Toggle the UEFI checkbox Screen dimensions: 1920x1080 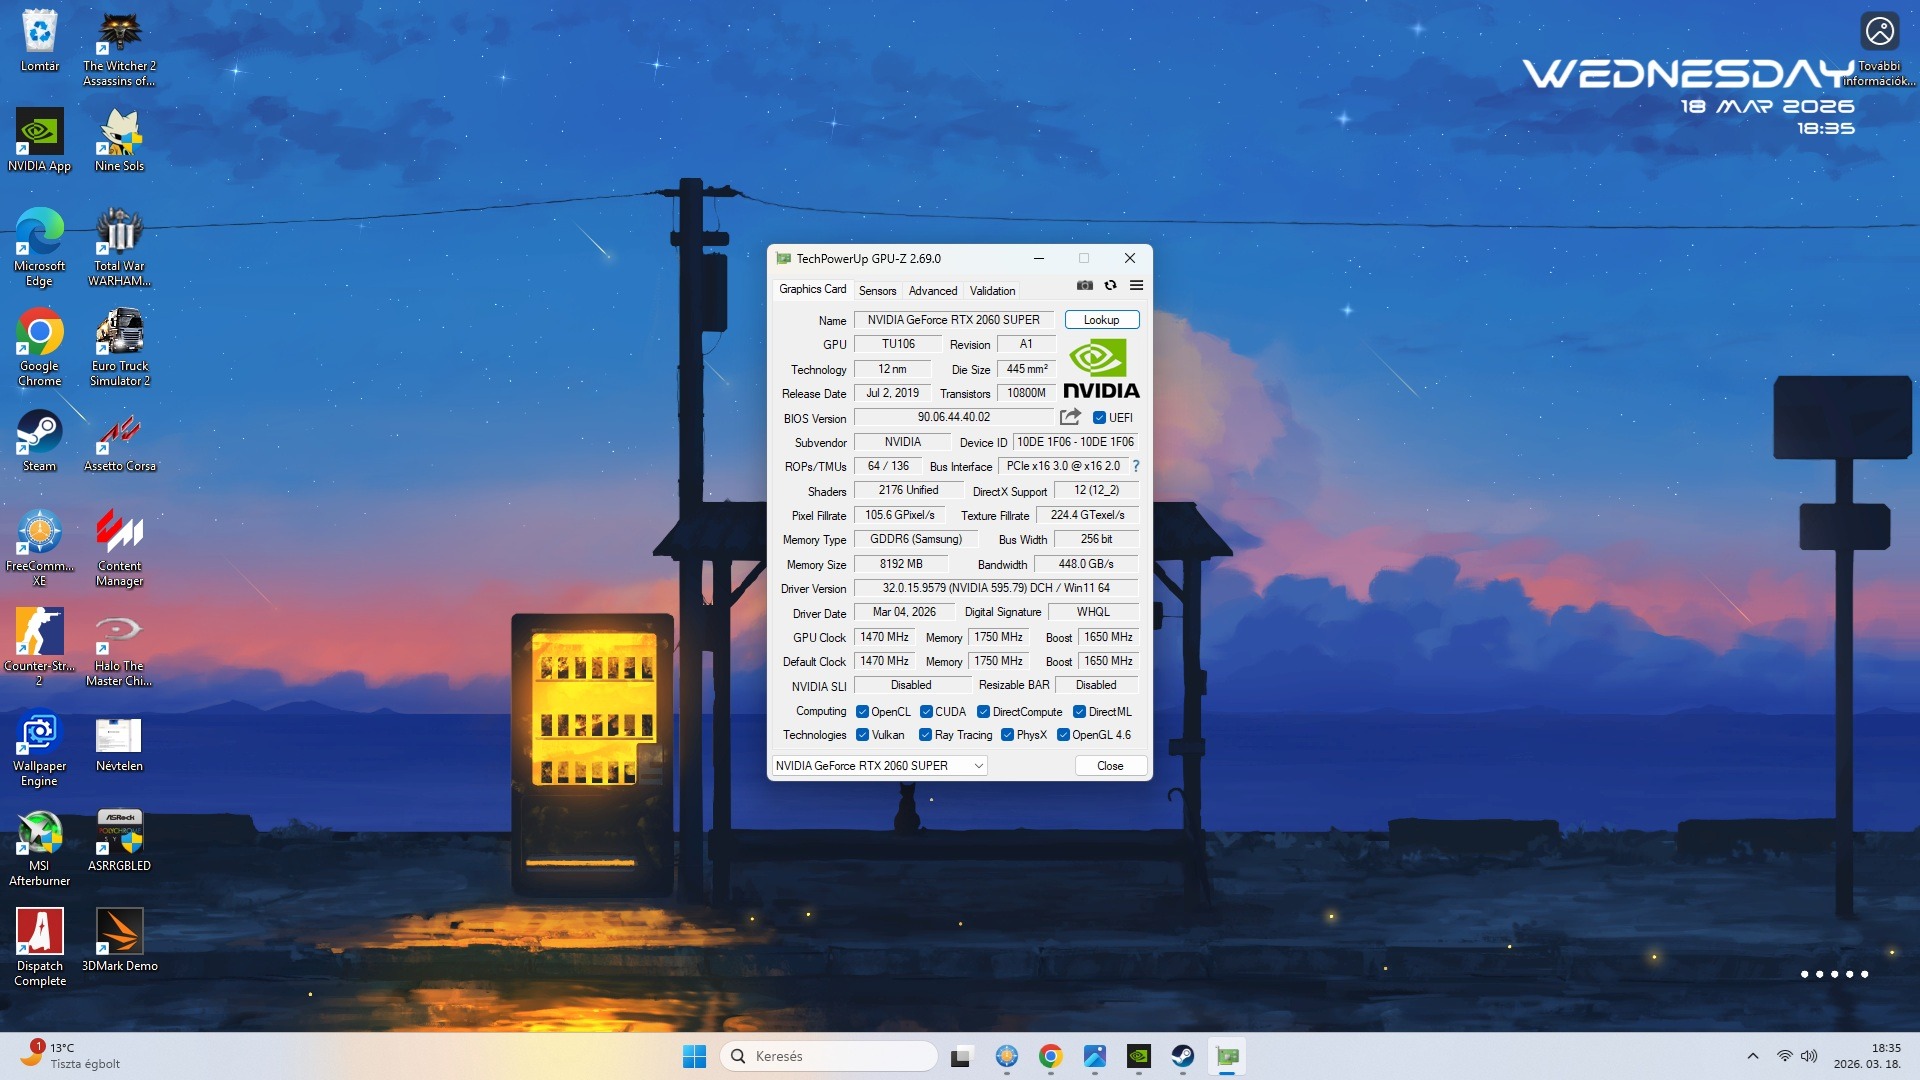(1099, 418)
